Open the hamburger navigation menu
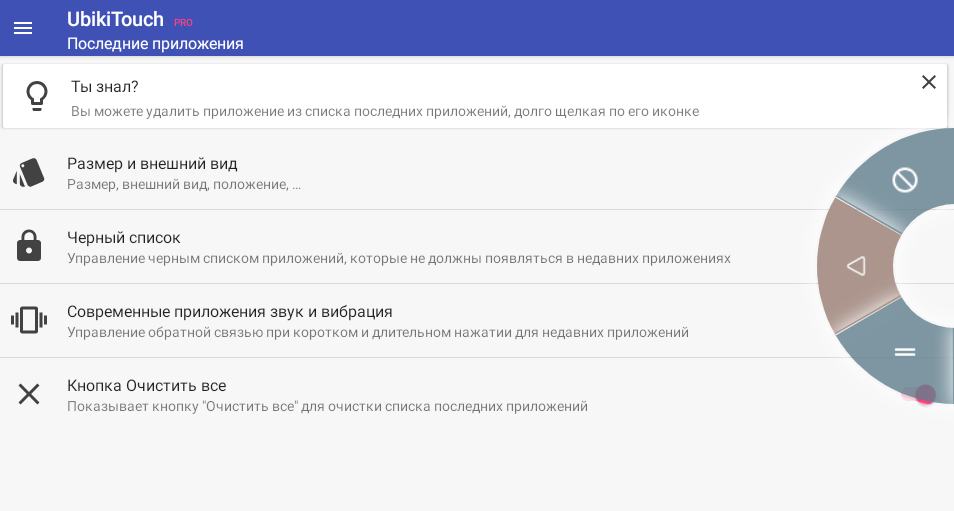Screen dimensions: 954x511 pyautogui.click(x=23, y=28)
